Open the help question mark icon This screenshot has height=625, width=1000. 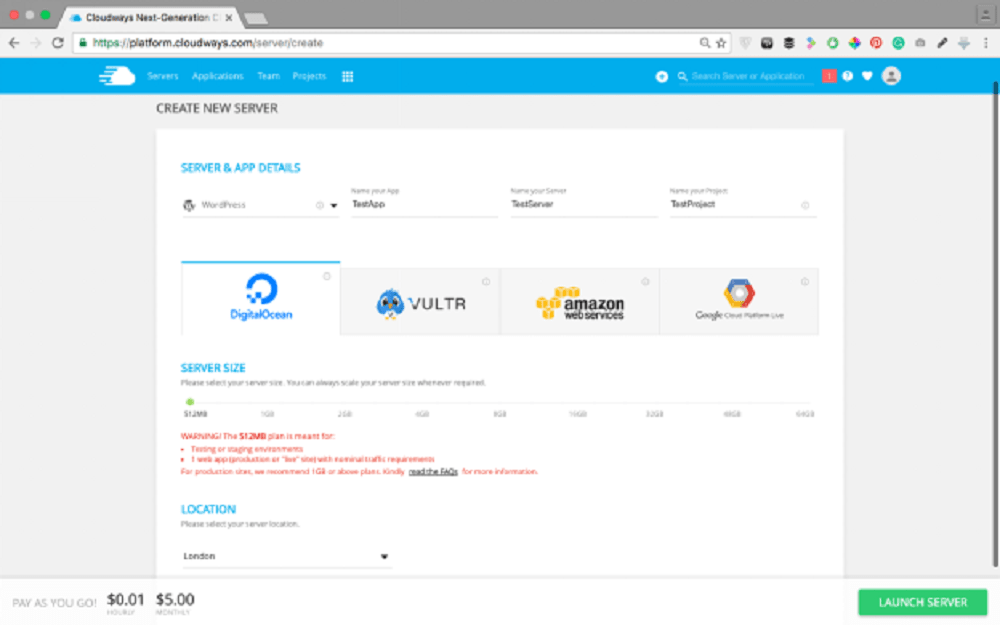click(x=848, y=76)
